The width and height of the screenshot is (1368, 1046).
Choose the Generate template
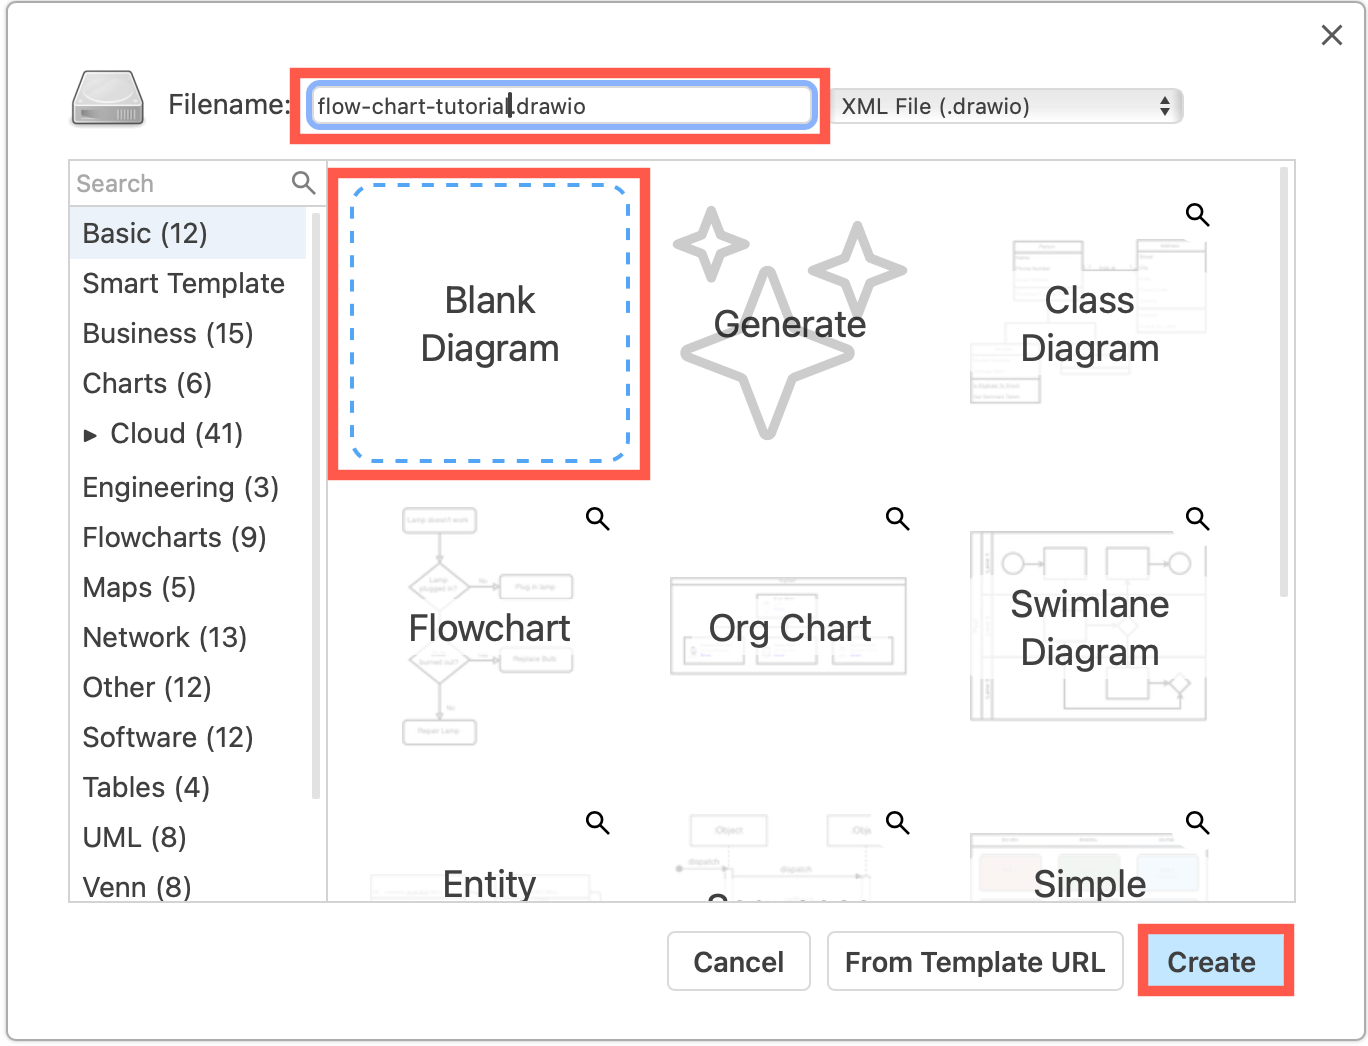tap(789, 324)
